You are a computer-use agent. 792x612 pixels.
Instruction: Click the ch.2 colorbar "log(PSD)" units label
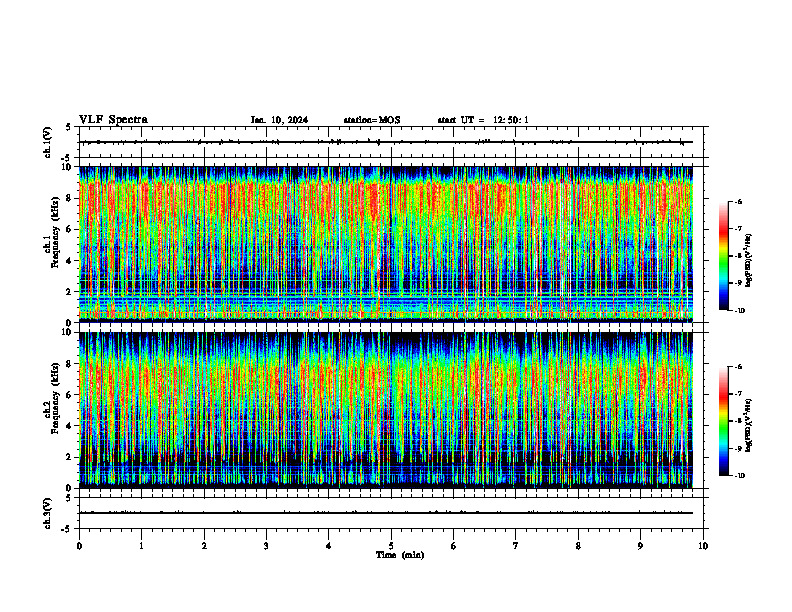(x=749, y=425)
